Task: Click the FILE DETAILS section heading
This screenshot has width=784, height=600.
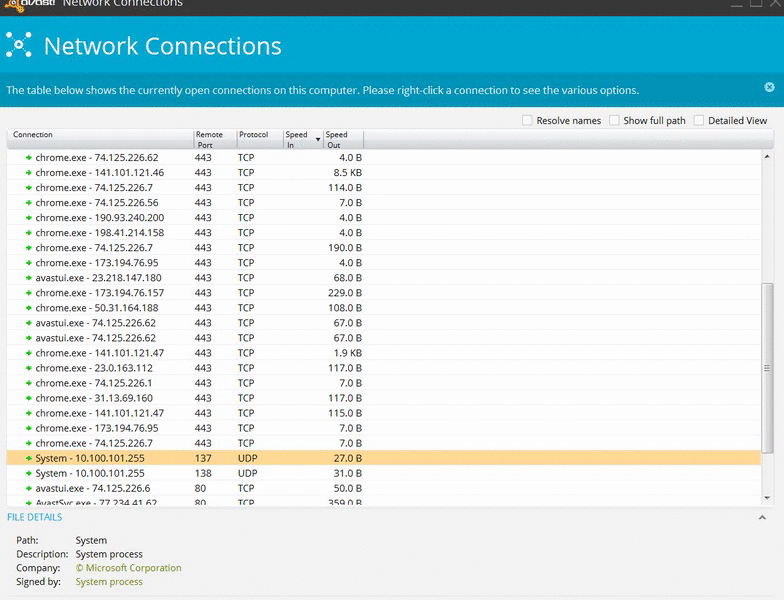Action: pyautogui.click(x=34, y=518)
